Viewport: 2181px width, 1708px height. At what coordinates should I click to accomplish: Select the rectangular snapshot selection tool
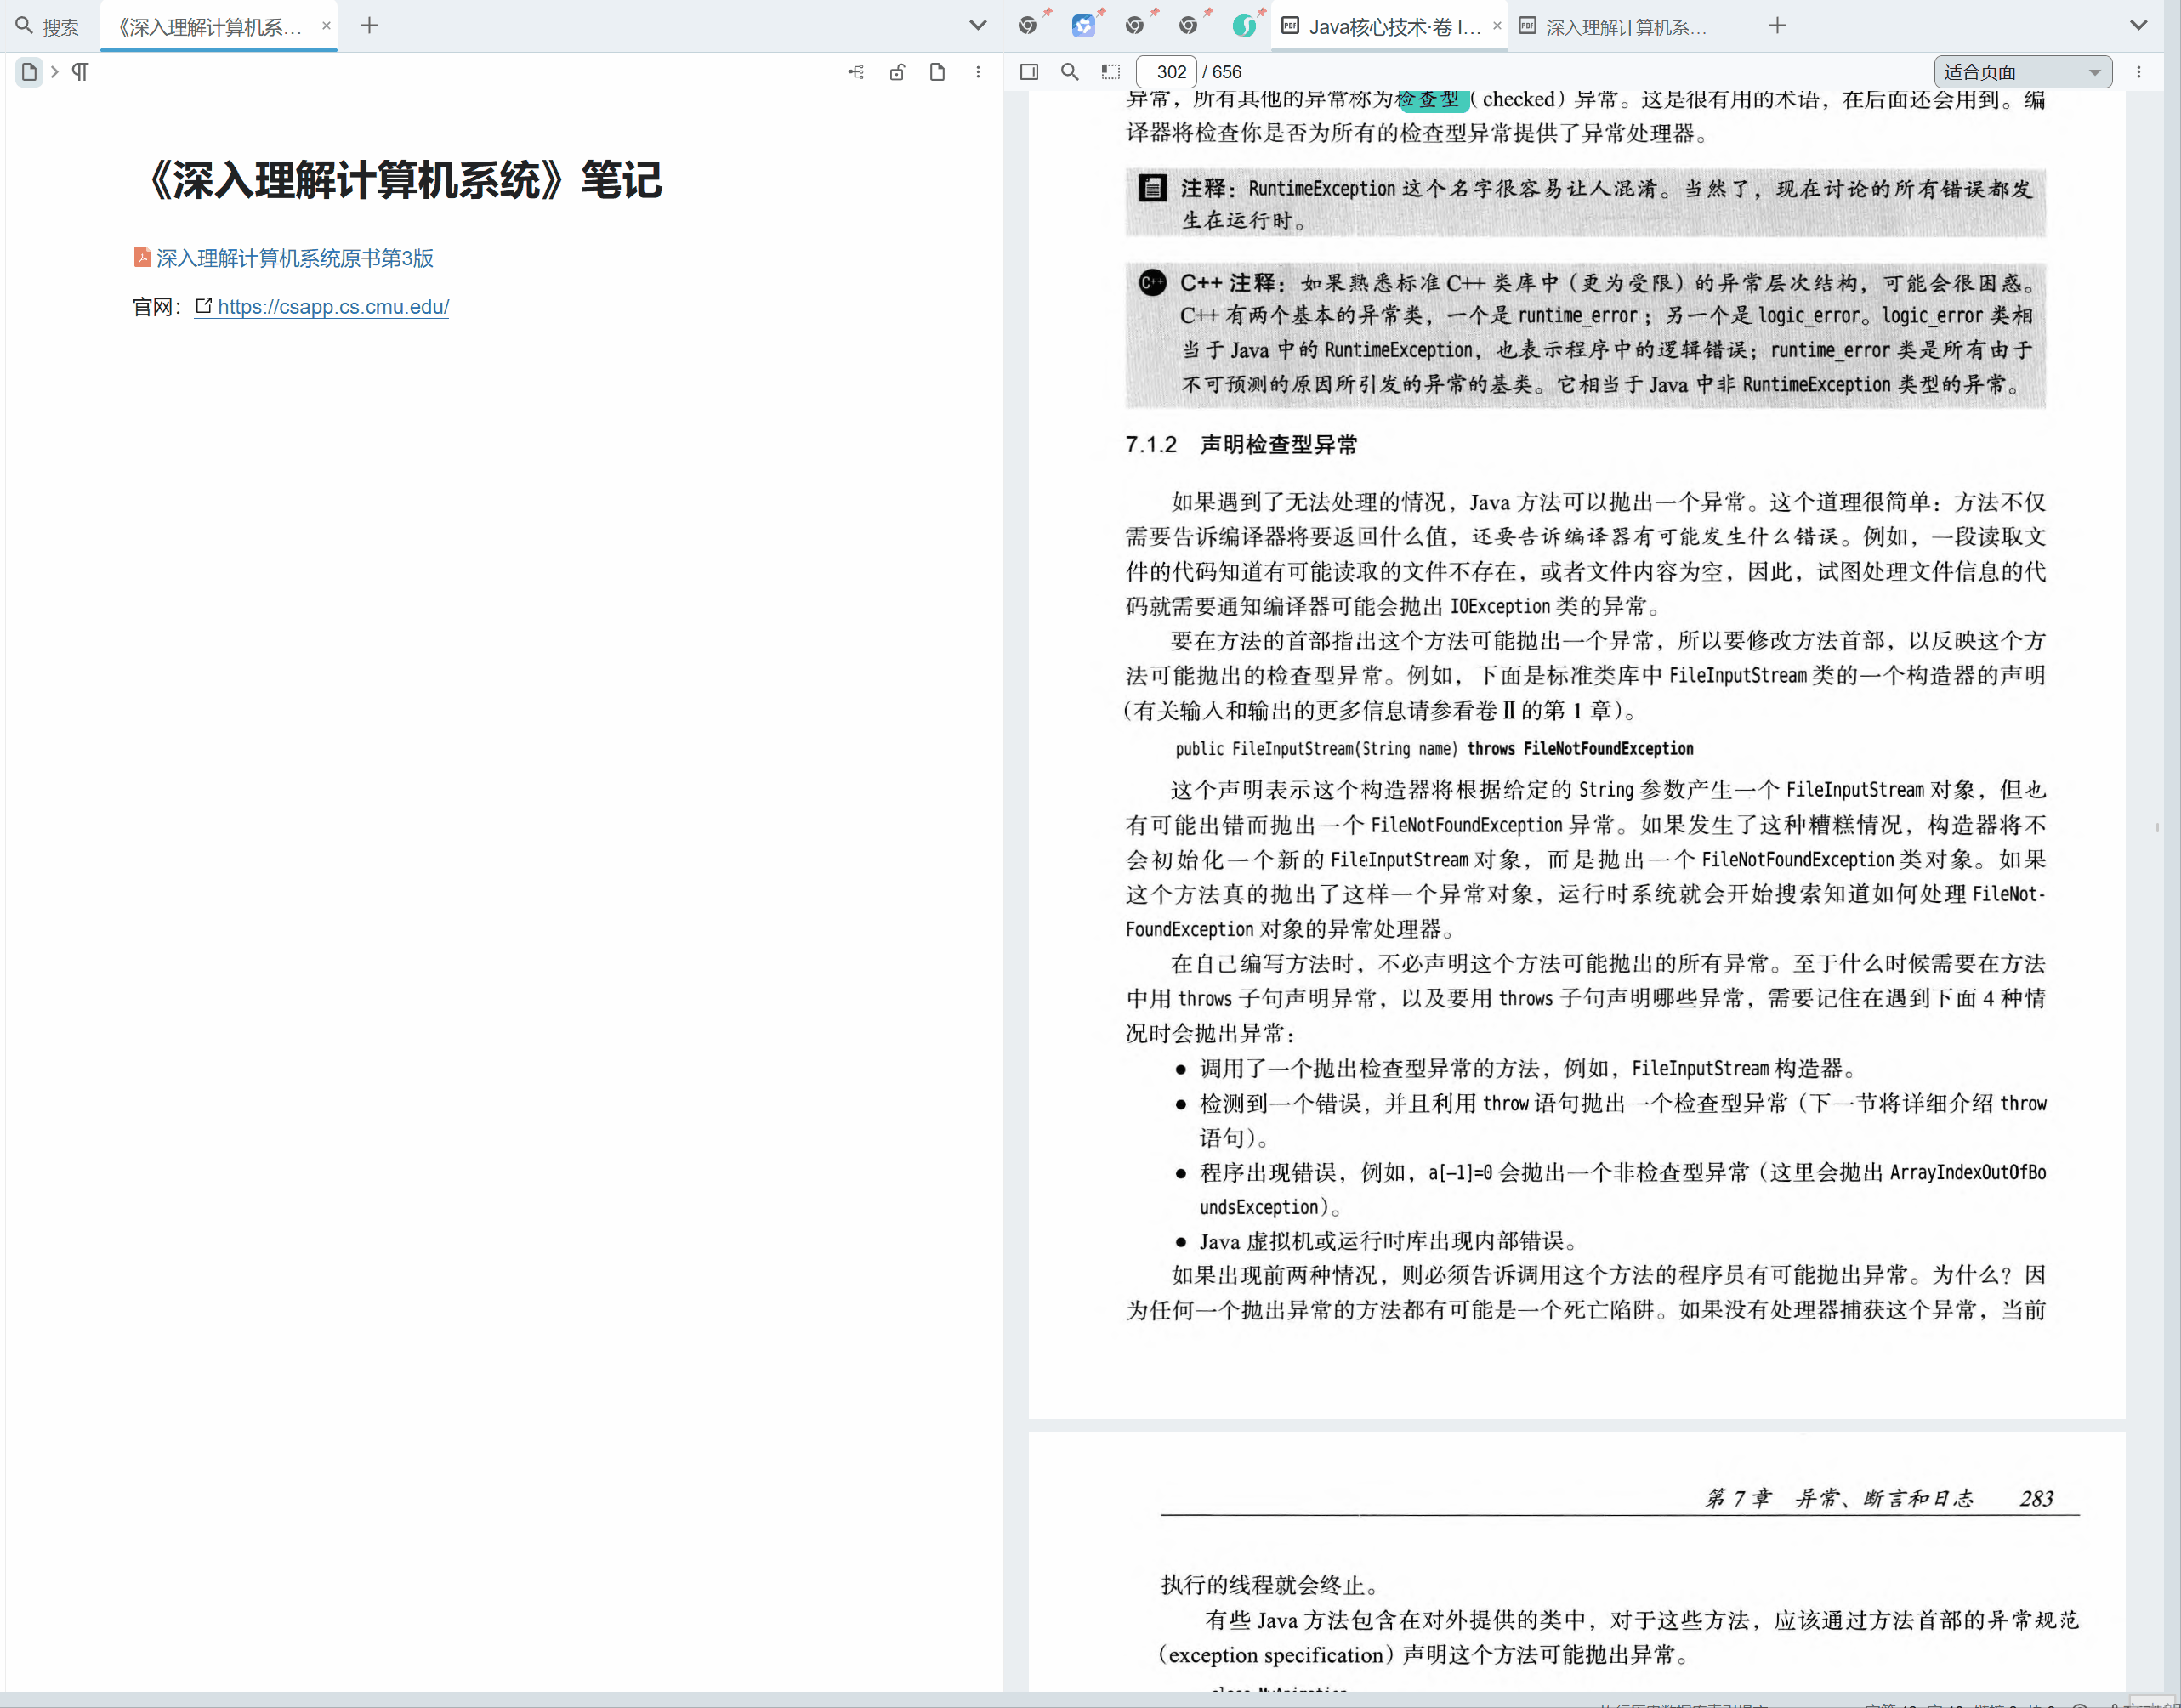pyautogui.click(x=1110, y=71)
